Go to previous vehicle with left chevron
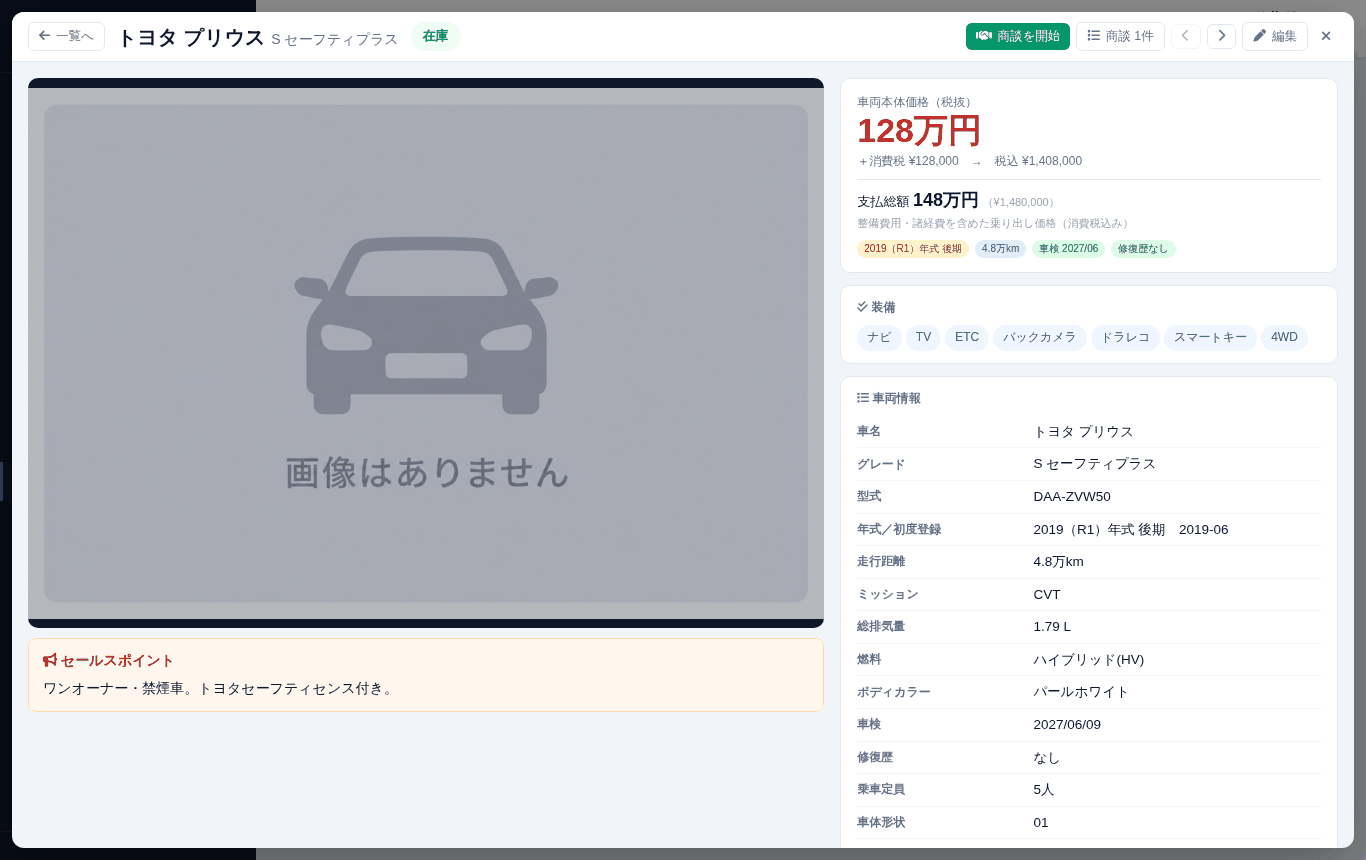 1186,36
